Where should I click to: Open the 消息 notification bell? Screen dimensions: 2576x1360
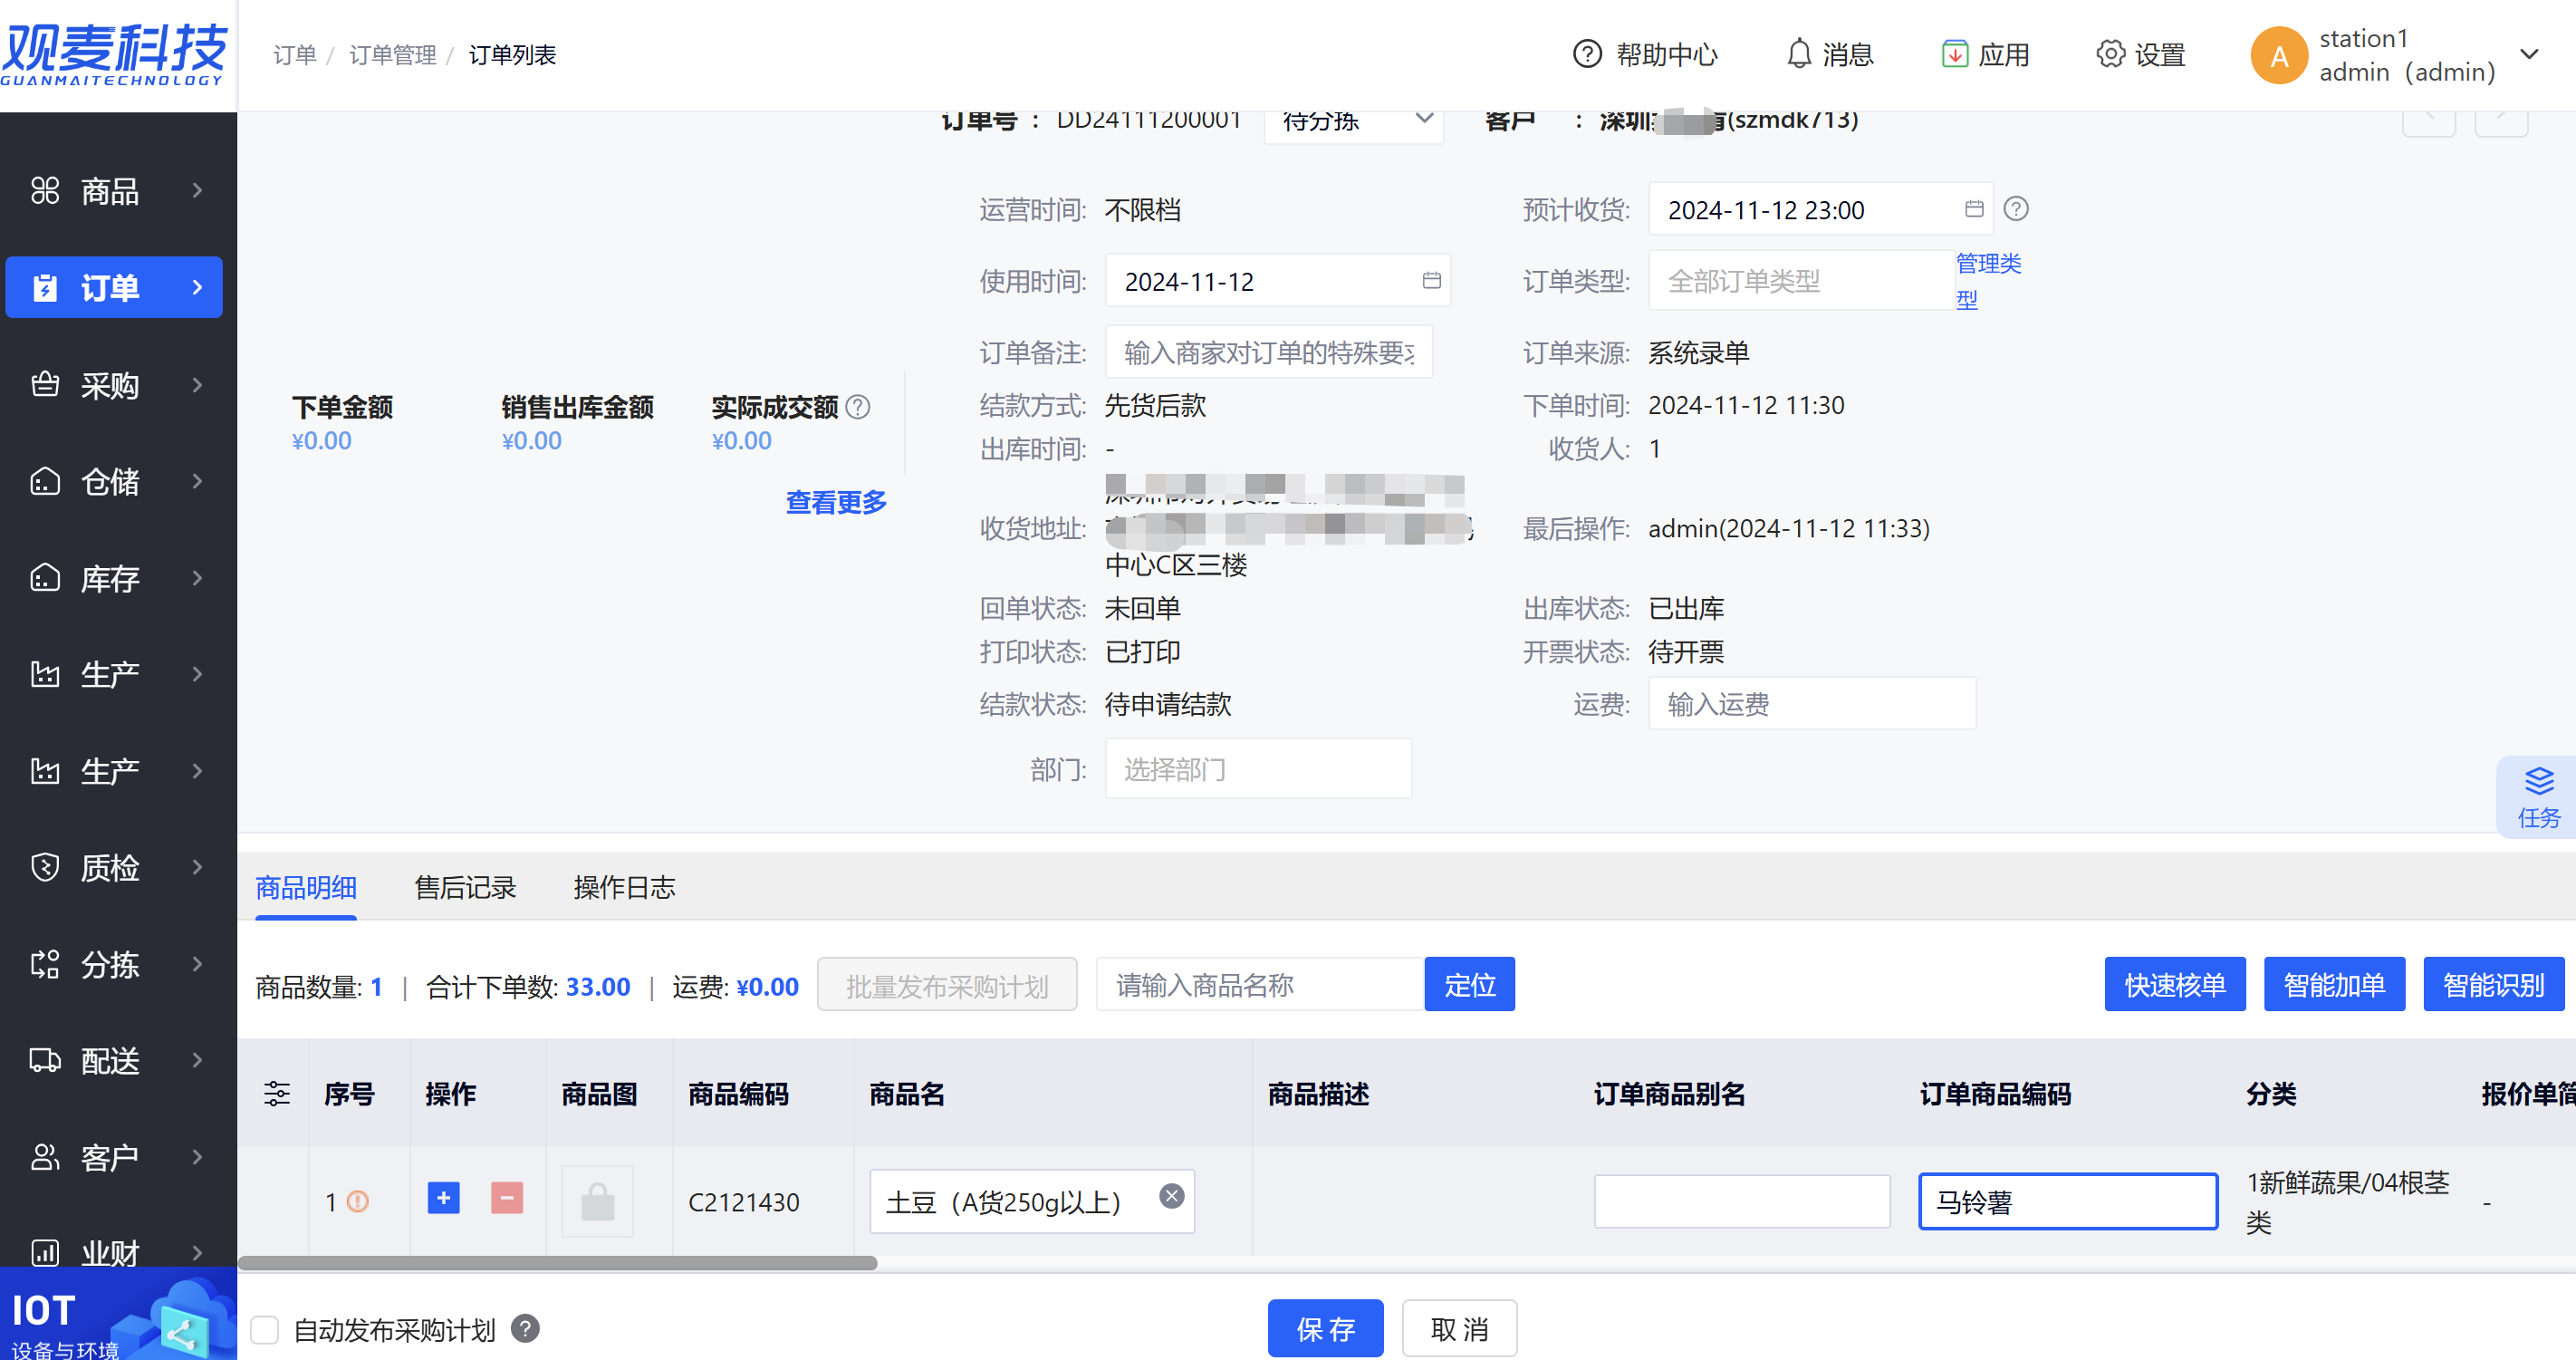point(1798,54)
